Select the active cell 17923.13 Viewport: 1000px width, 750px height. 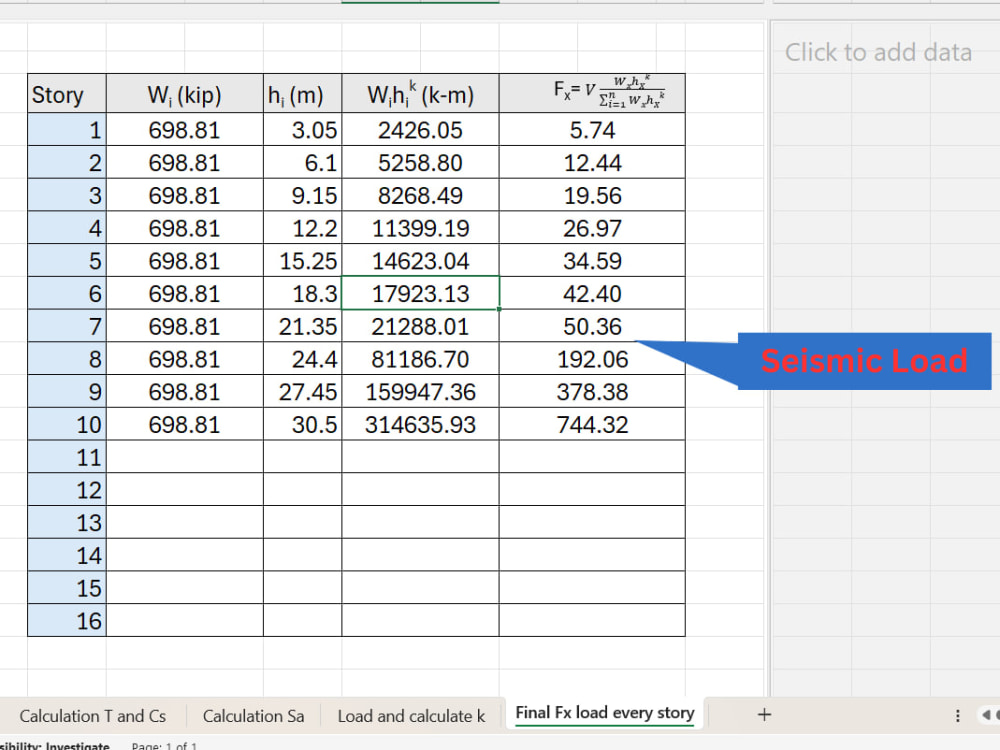pyautogui.click(x=420, y=293)
